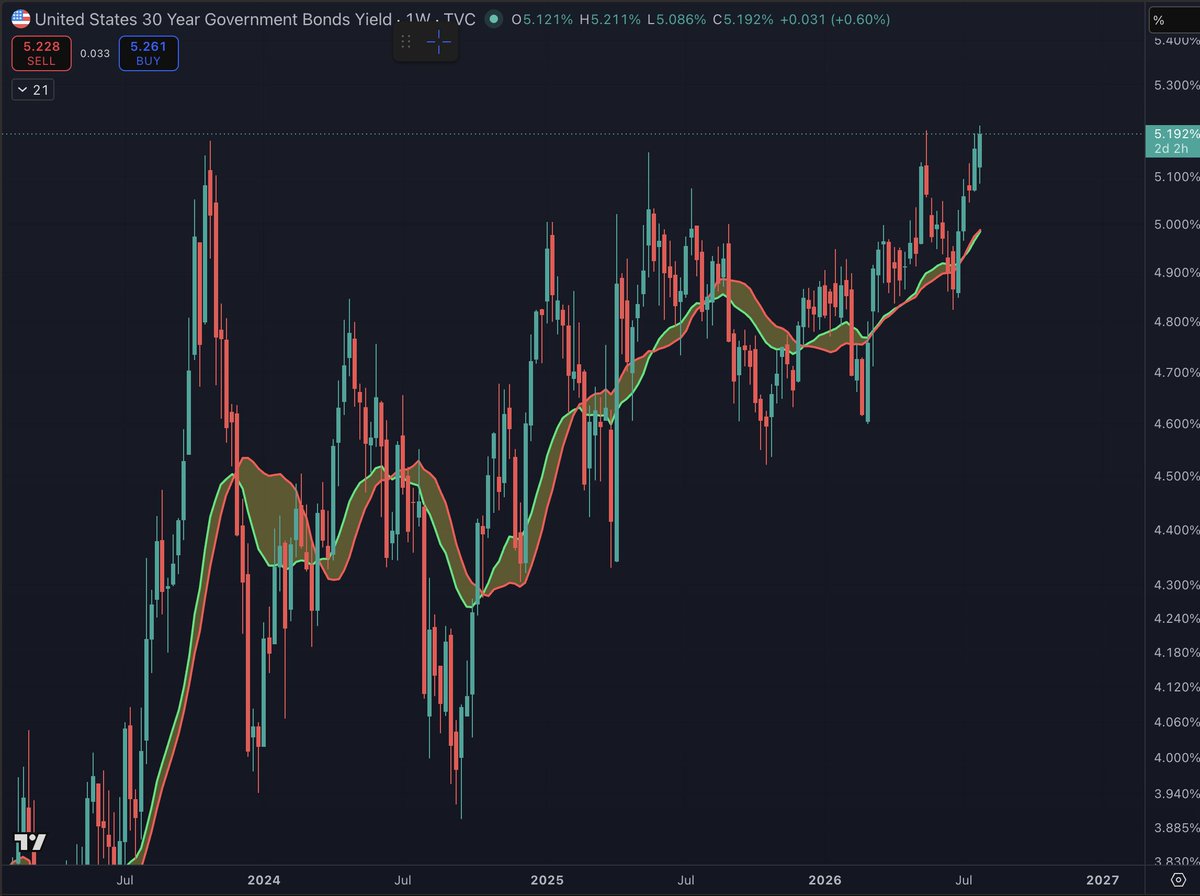
Task: Click the 4.000% price axis label
Action: point(1175,757)
